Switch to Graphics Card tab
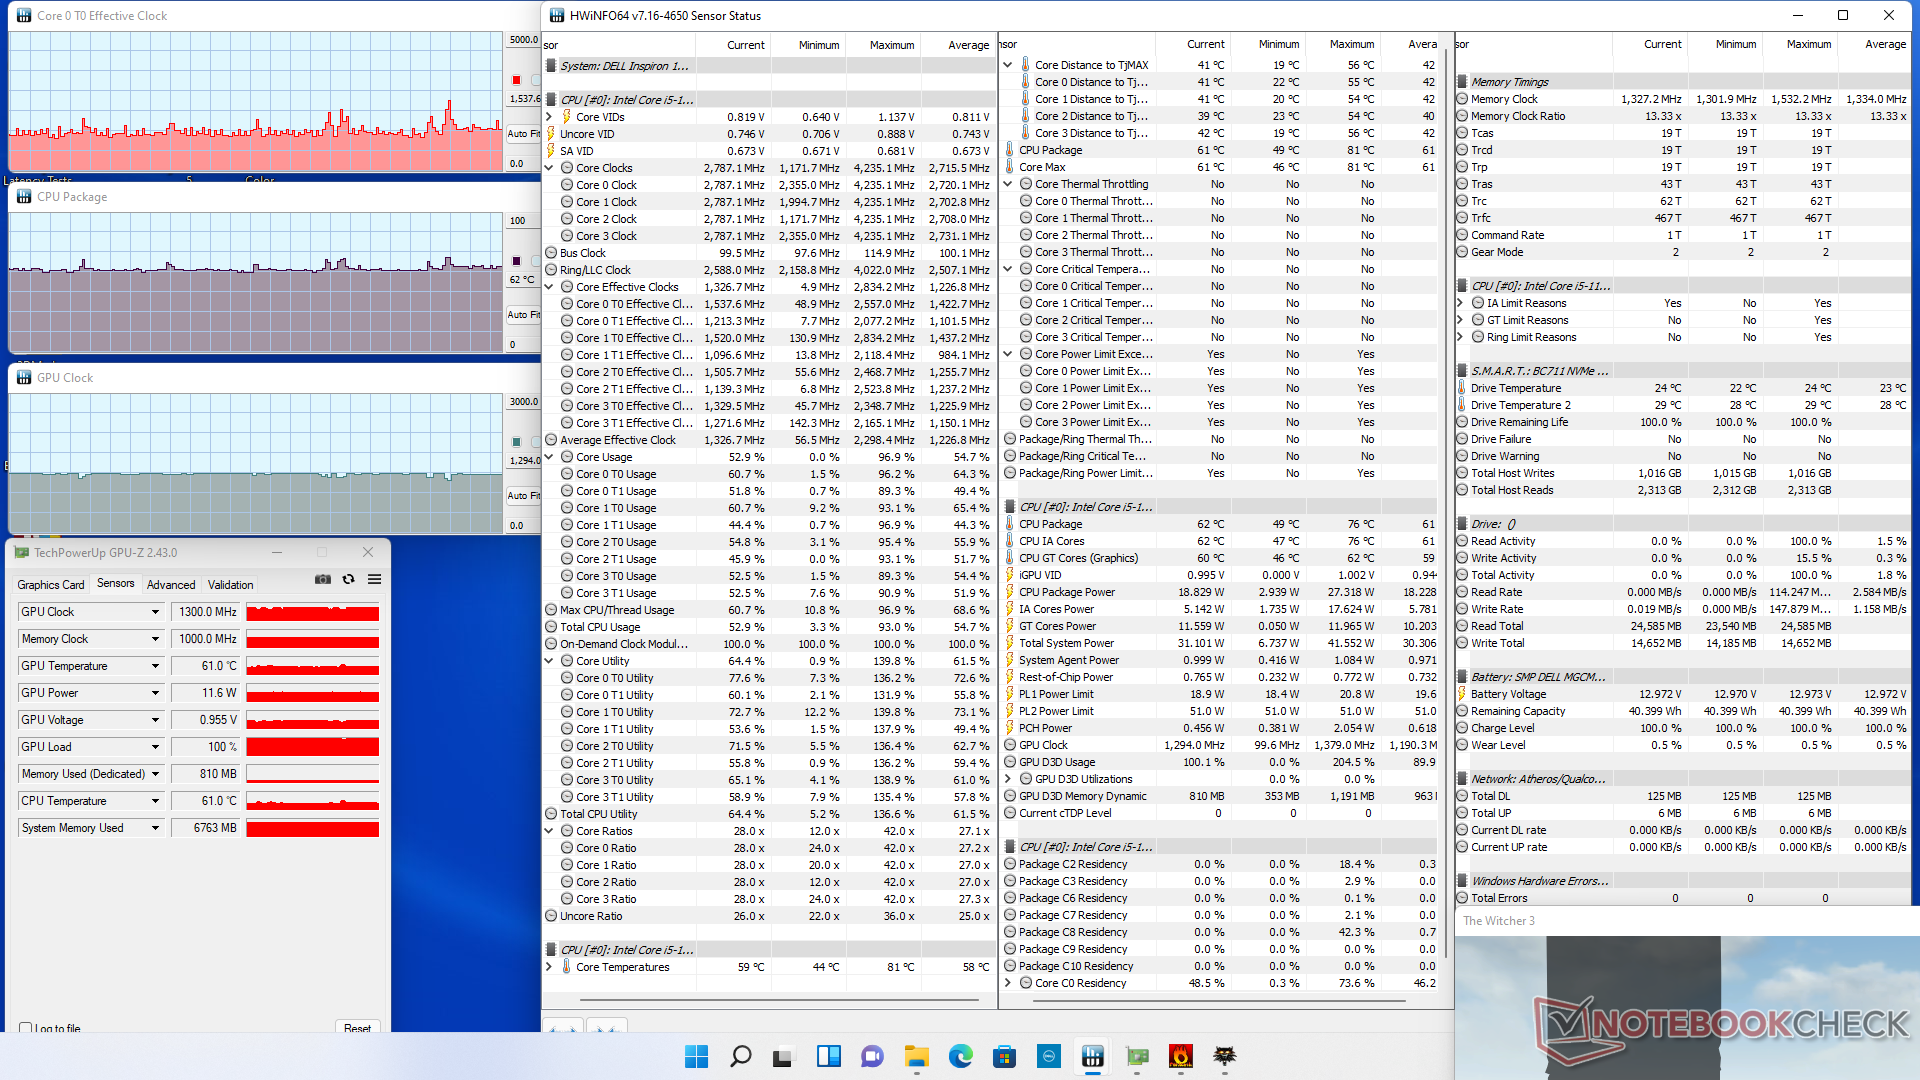 click(x=51, y=585)
